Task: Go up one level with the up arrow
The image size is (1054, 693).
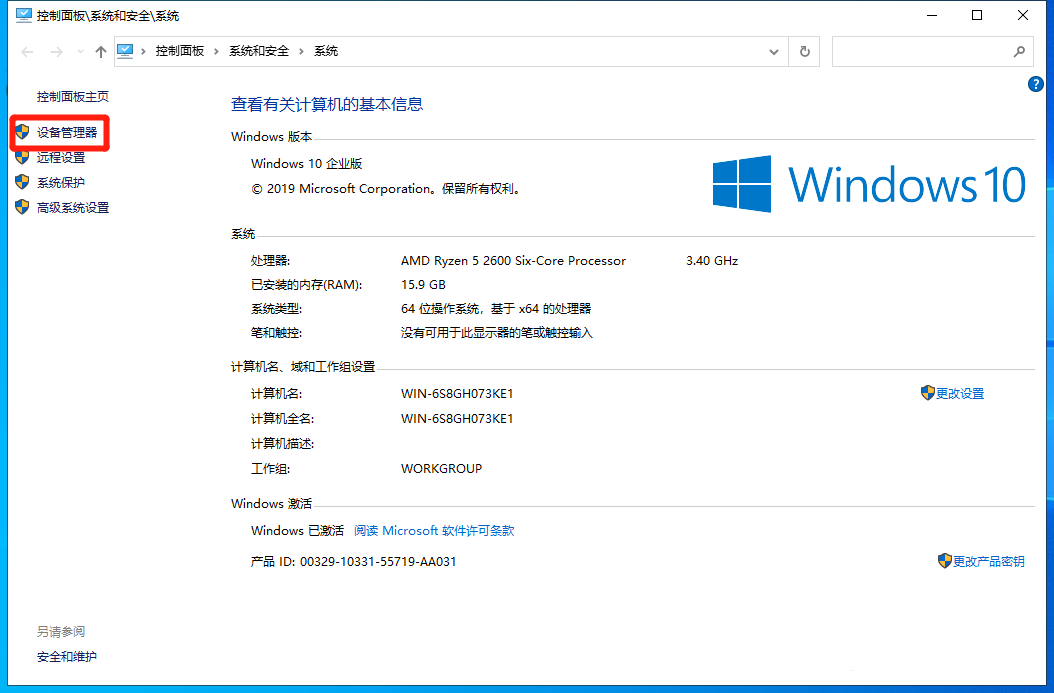Action: 101,52
